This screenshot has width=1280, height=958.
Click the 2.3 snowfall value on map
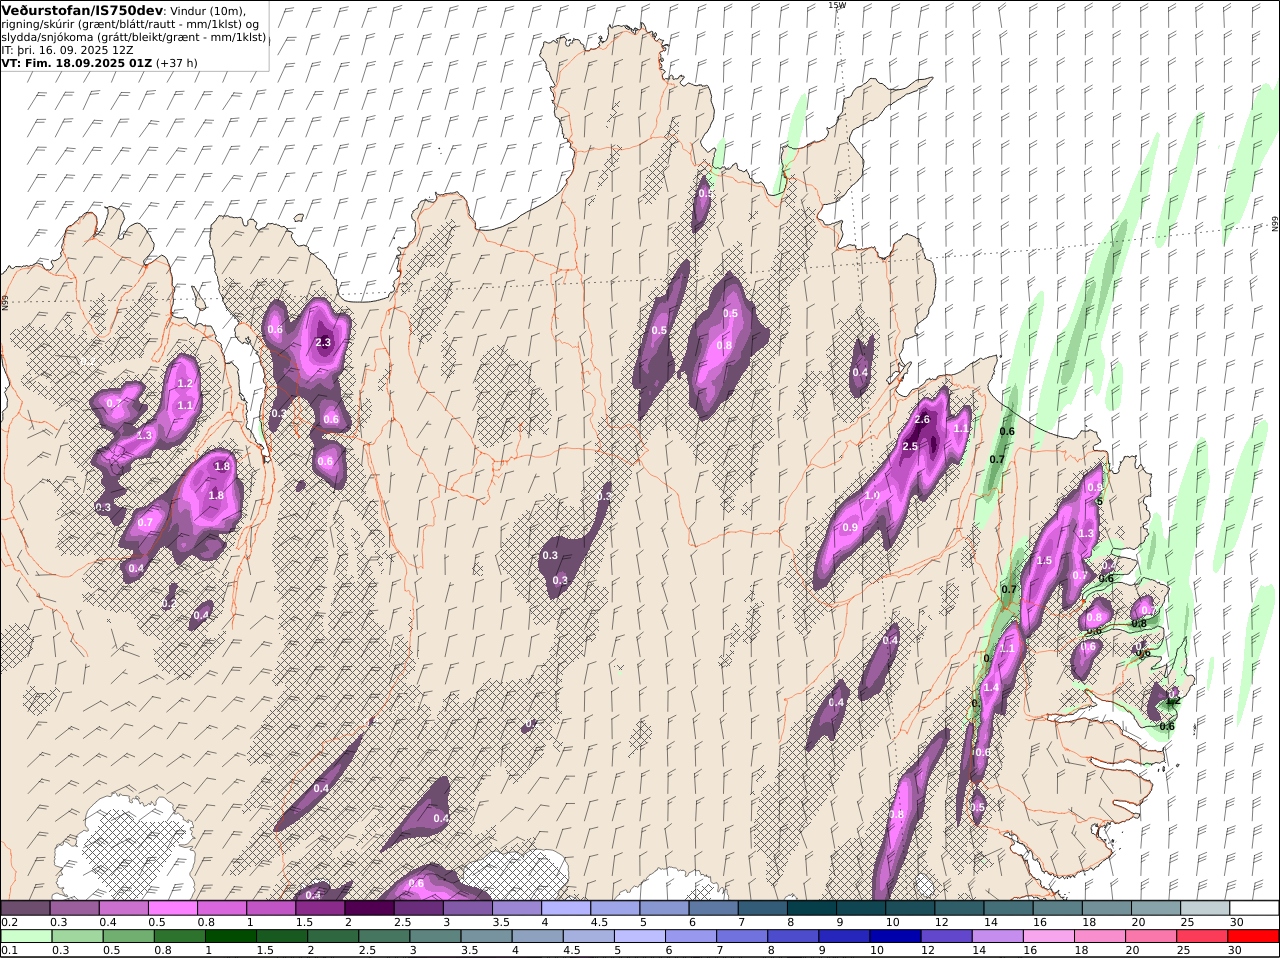point(322,342)
